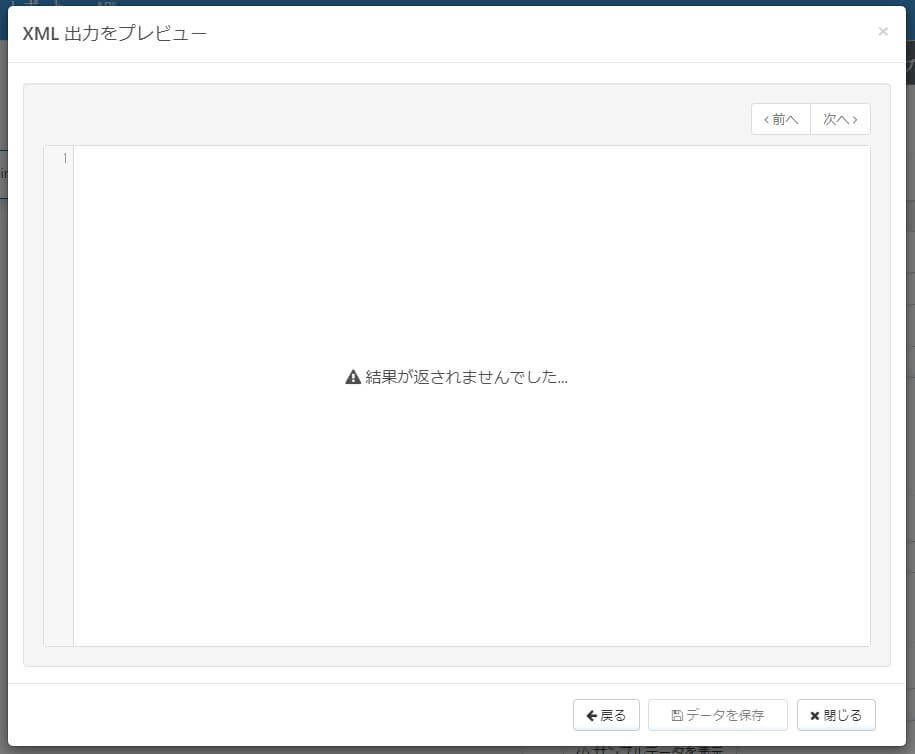Click the warning triangle icon beside the message
Image resolution: width=915 pixels, height=754 pixels.
pos(353,377)
